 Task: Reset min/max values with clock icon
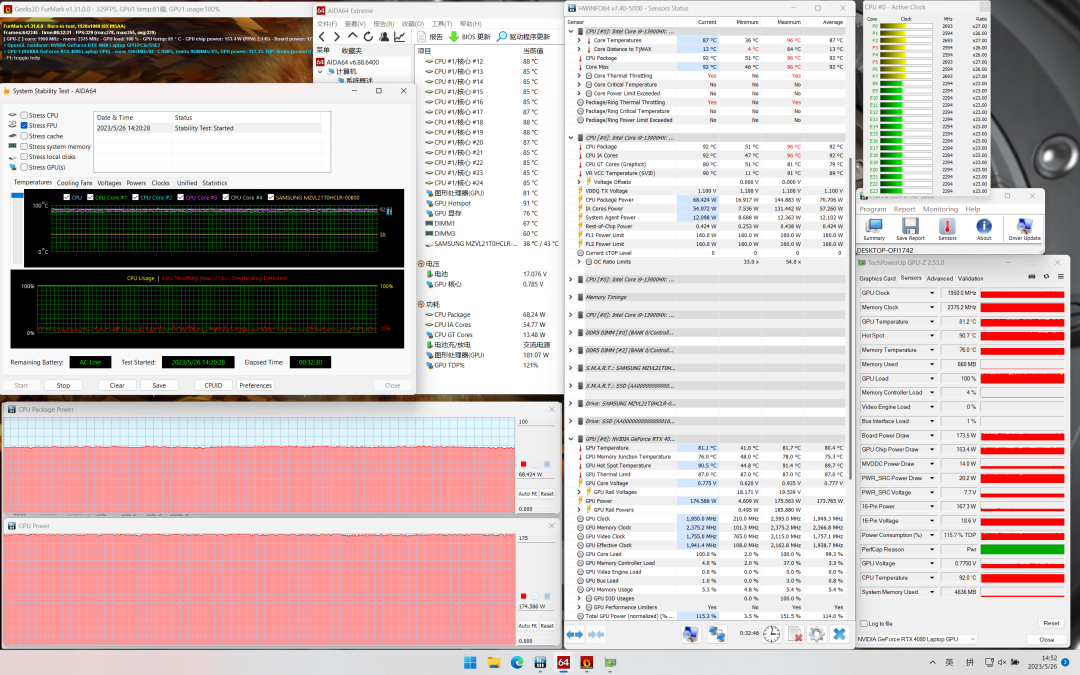coord(772,634)
